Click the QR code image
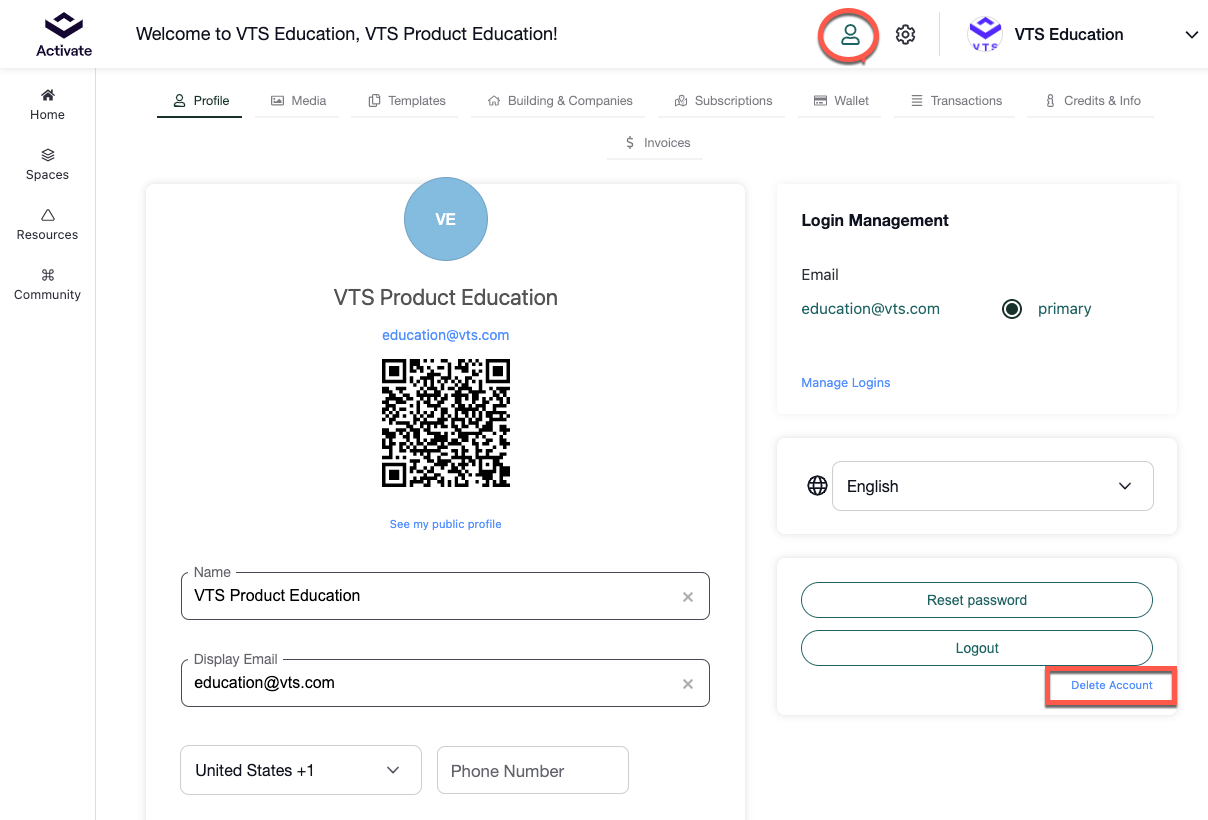 [x=446, y=423]
